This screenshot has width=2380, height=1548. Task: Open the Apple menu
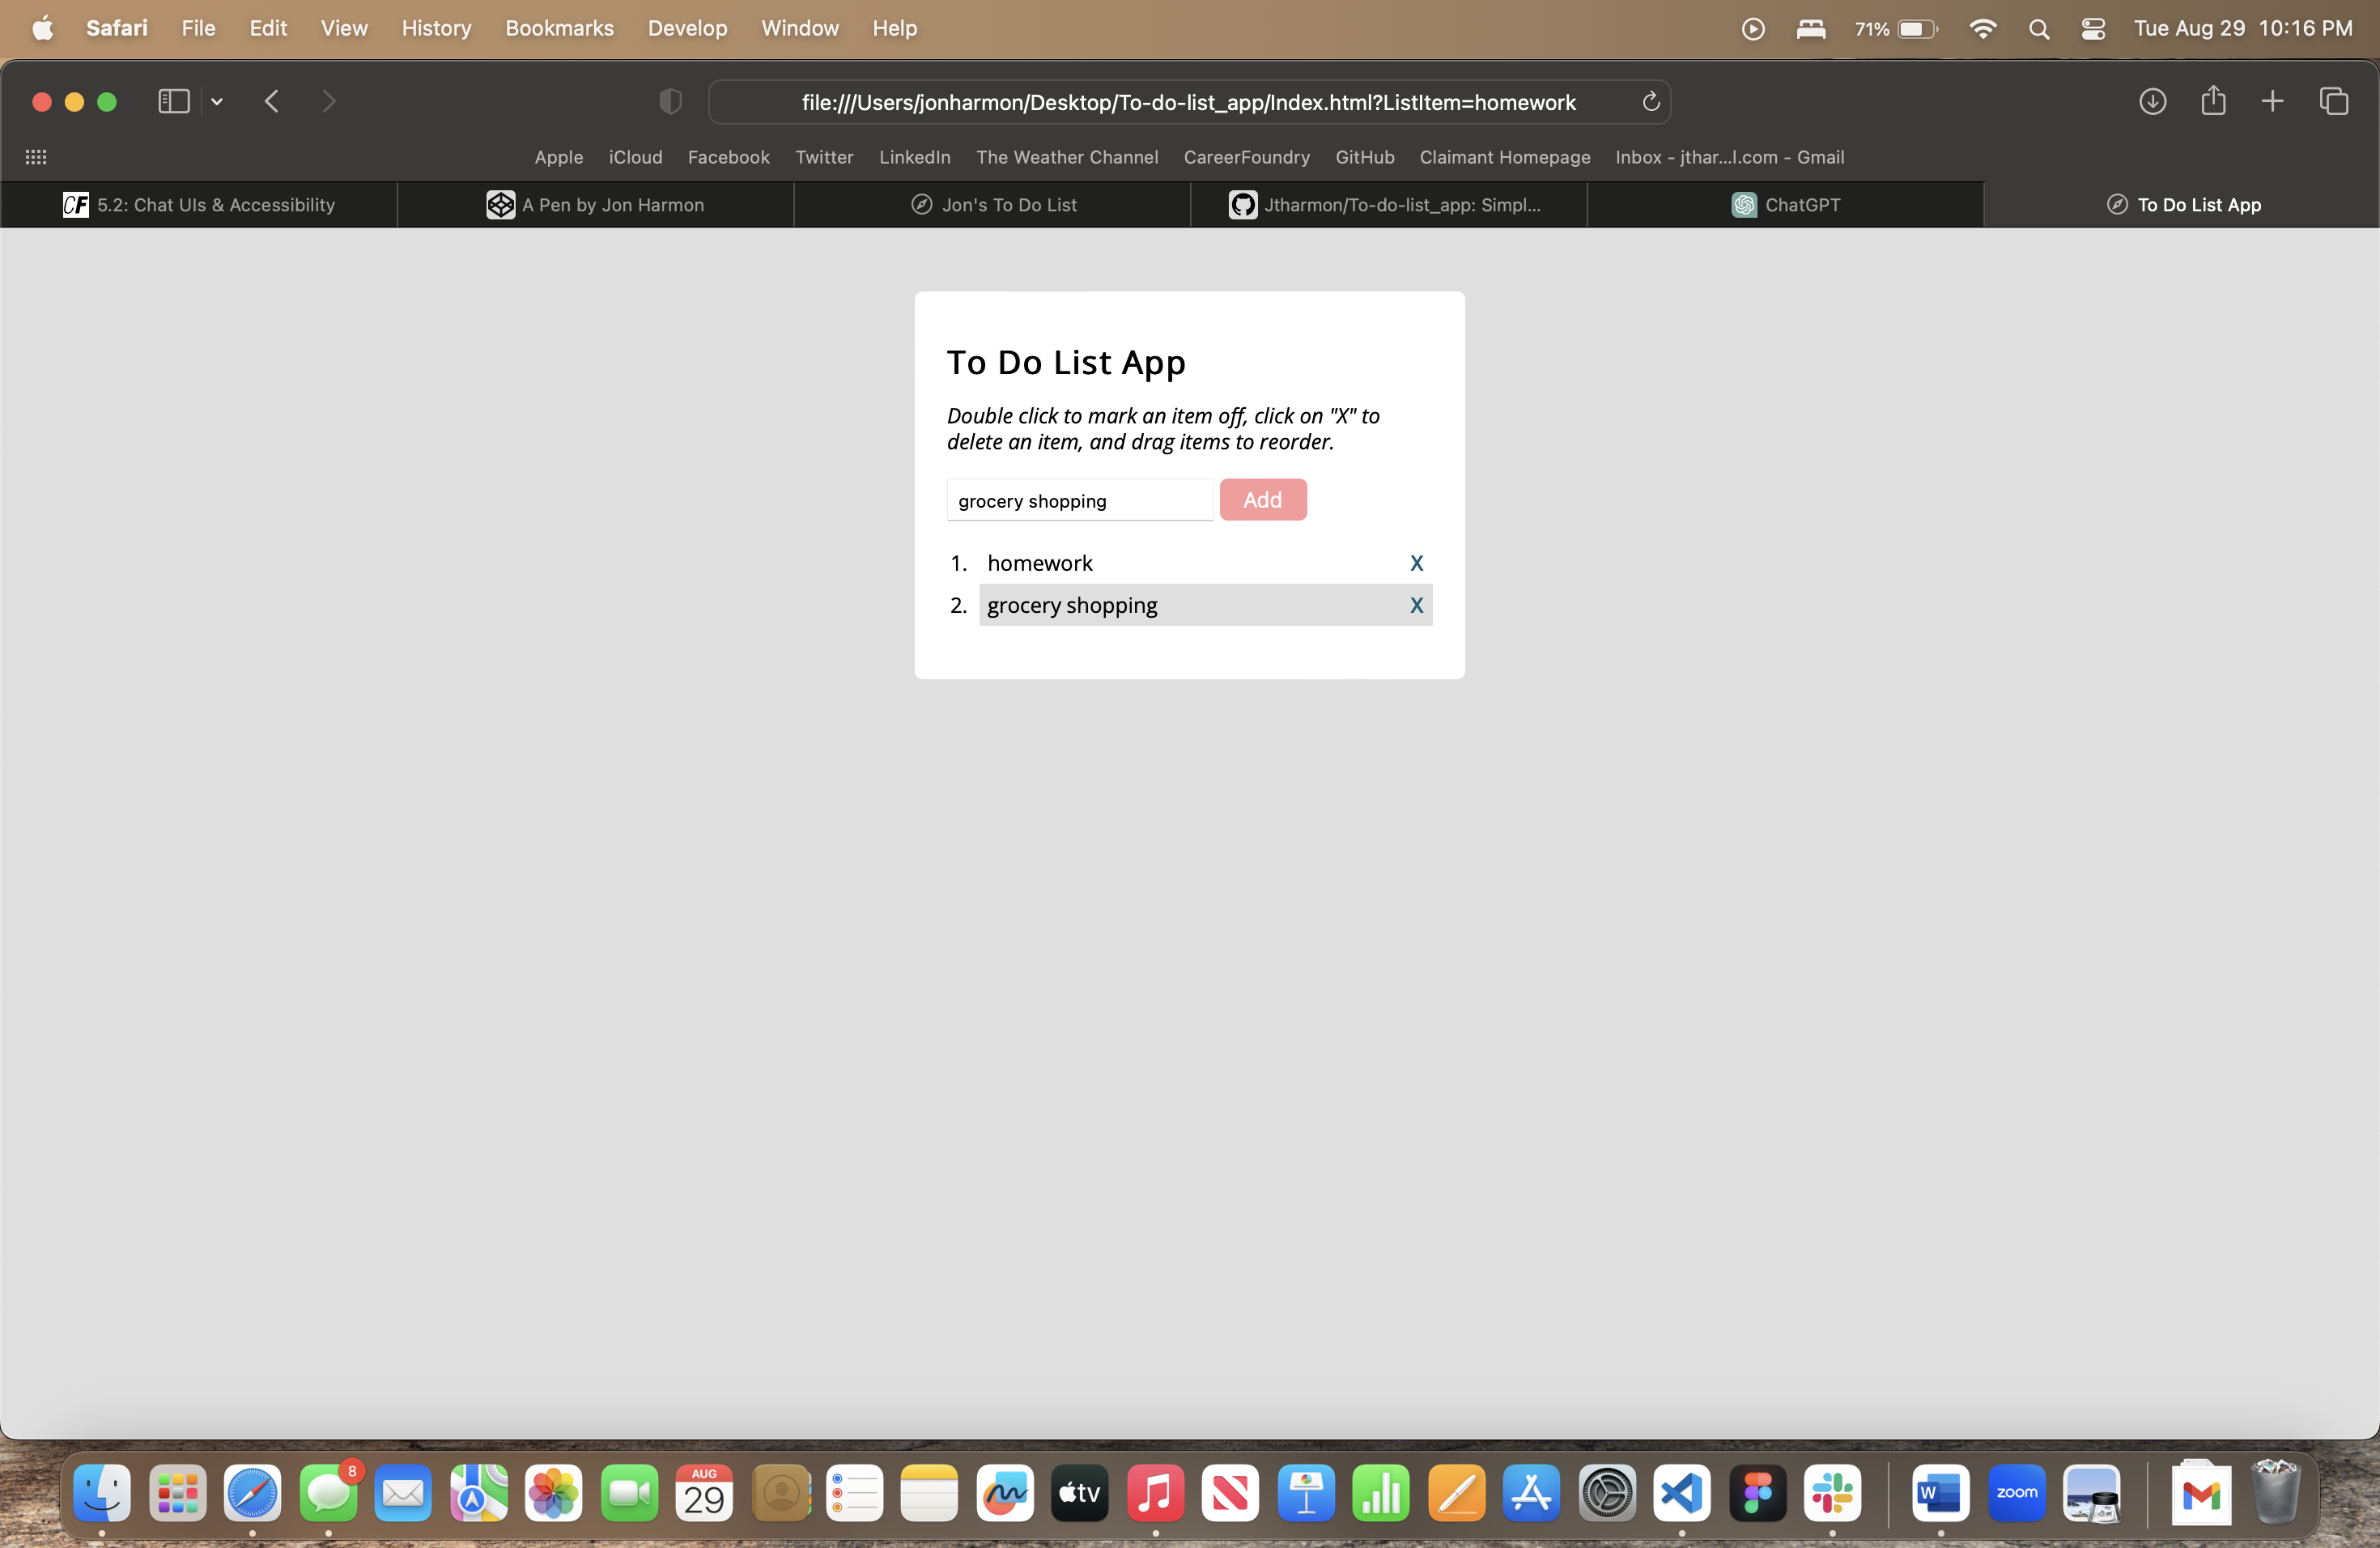pyautogui.click(x=43, y=28)
